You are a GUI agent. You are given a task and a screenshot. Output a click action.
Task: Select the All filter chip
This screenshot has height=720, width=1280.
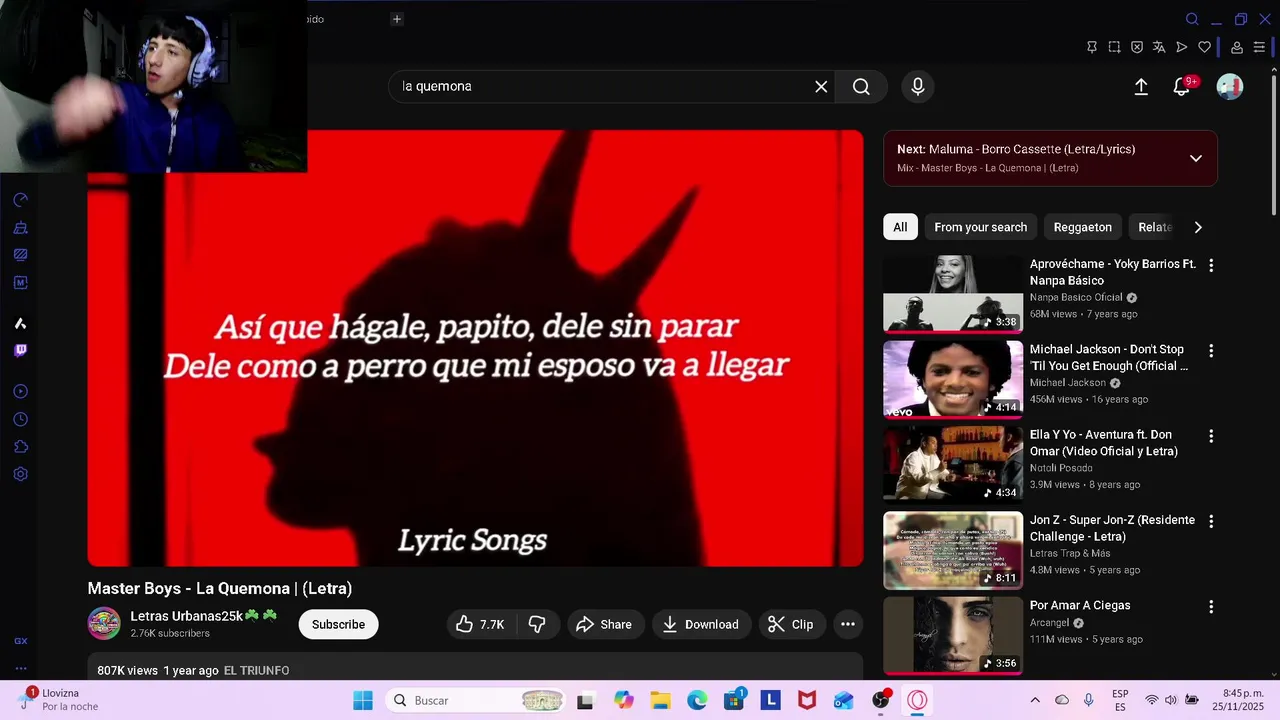click(900, 227)
